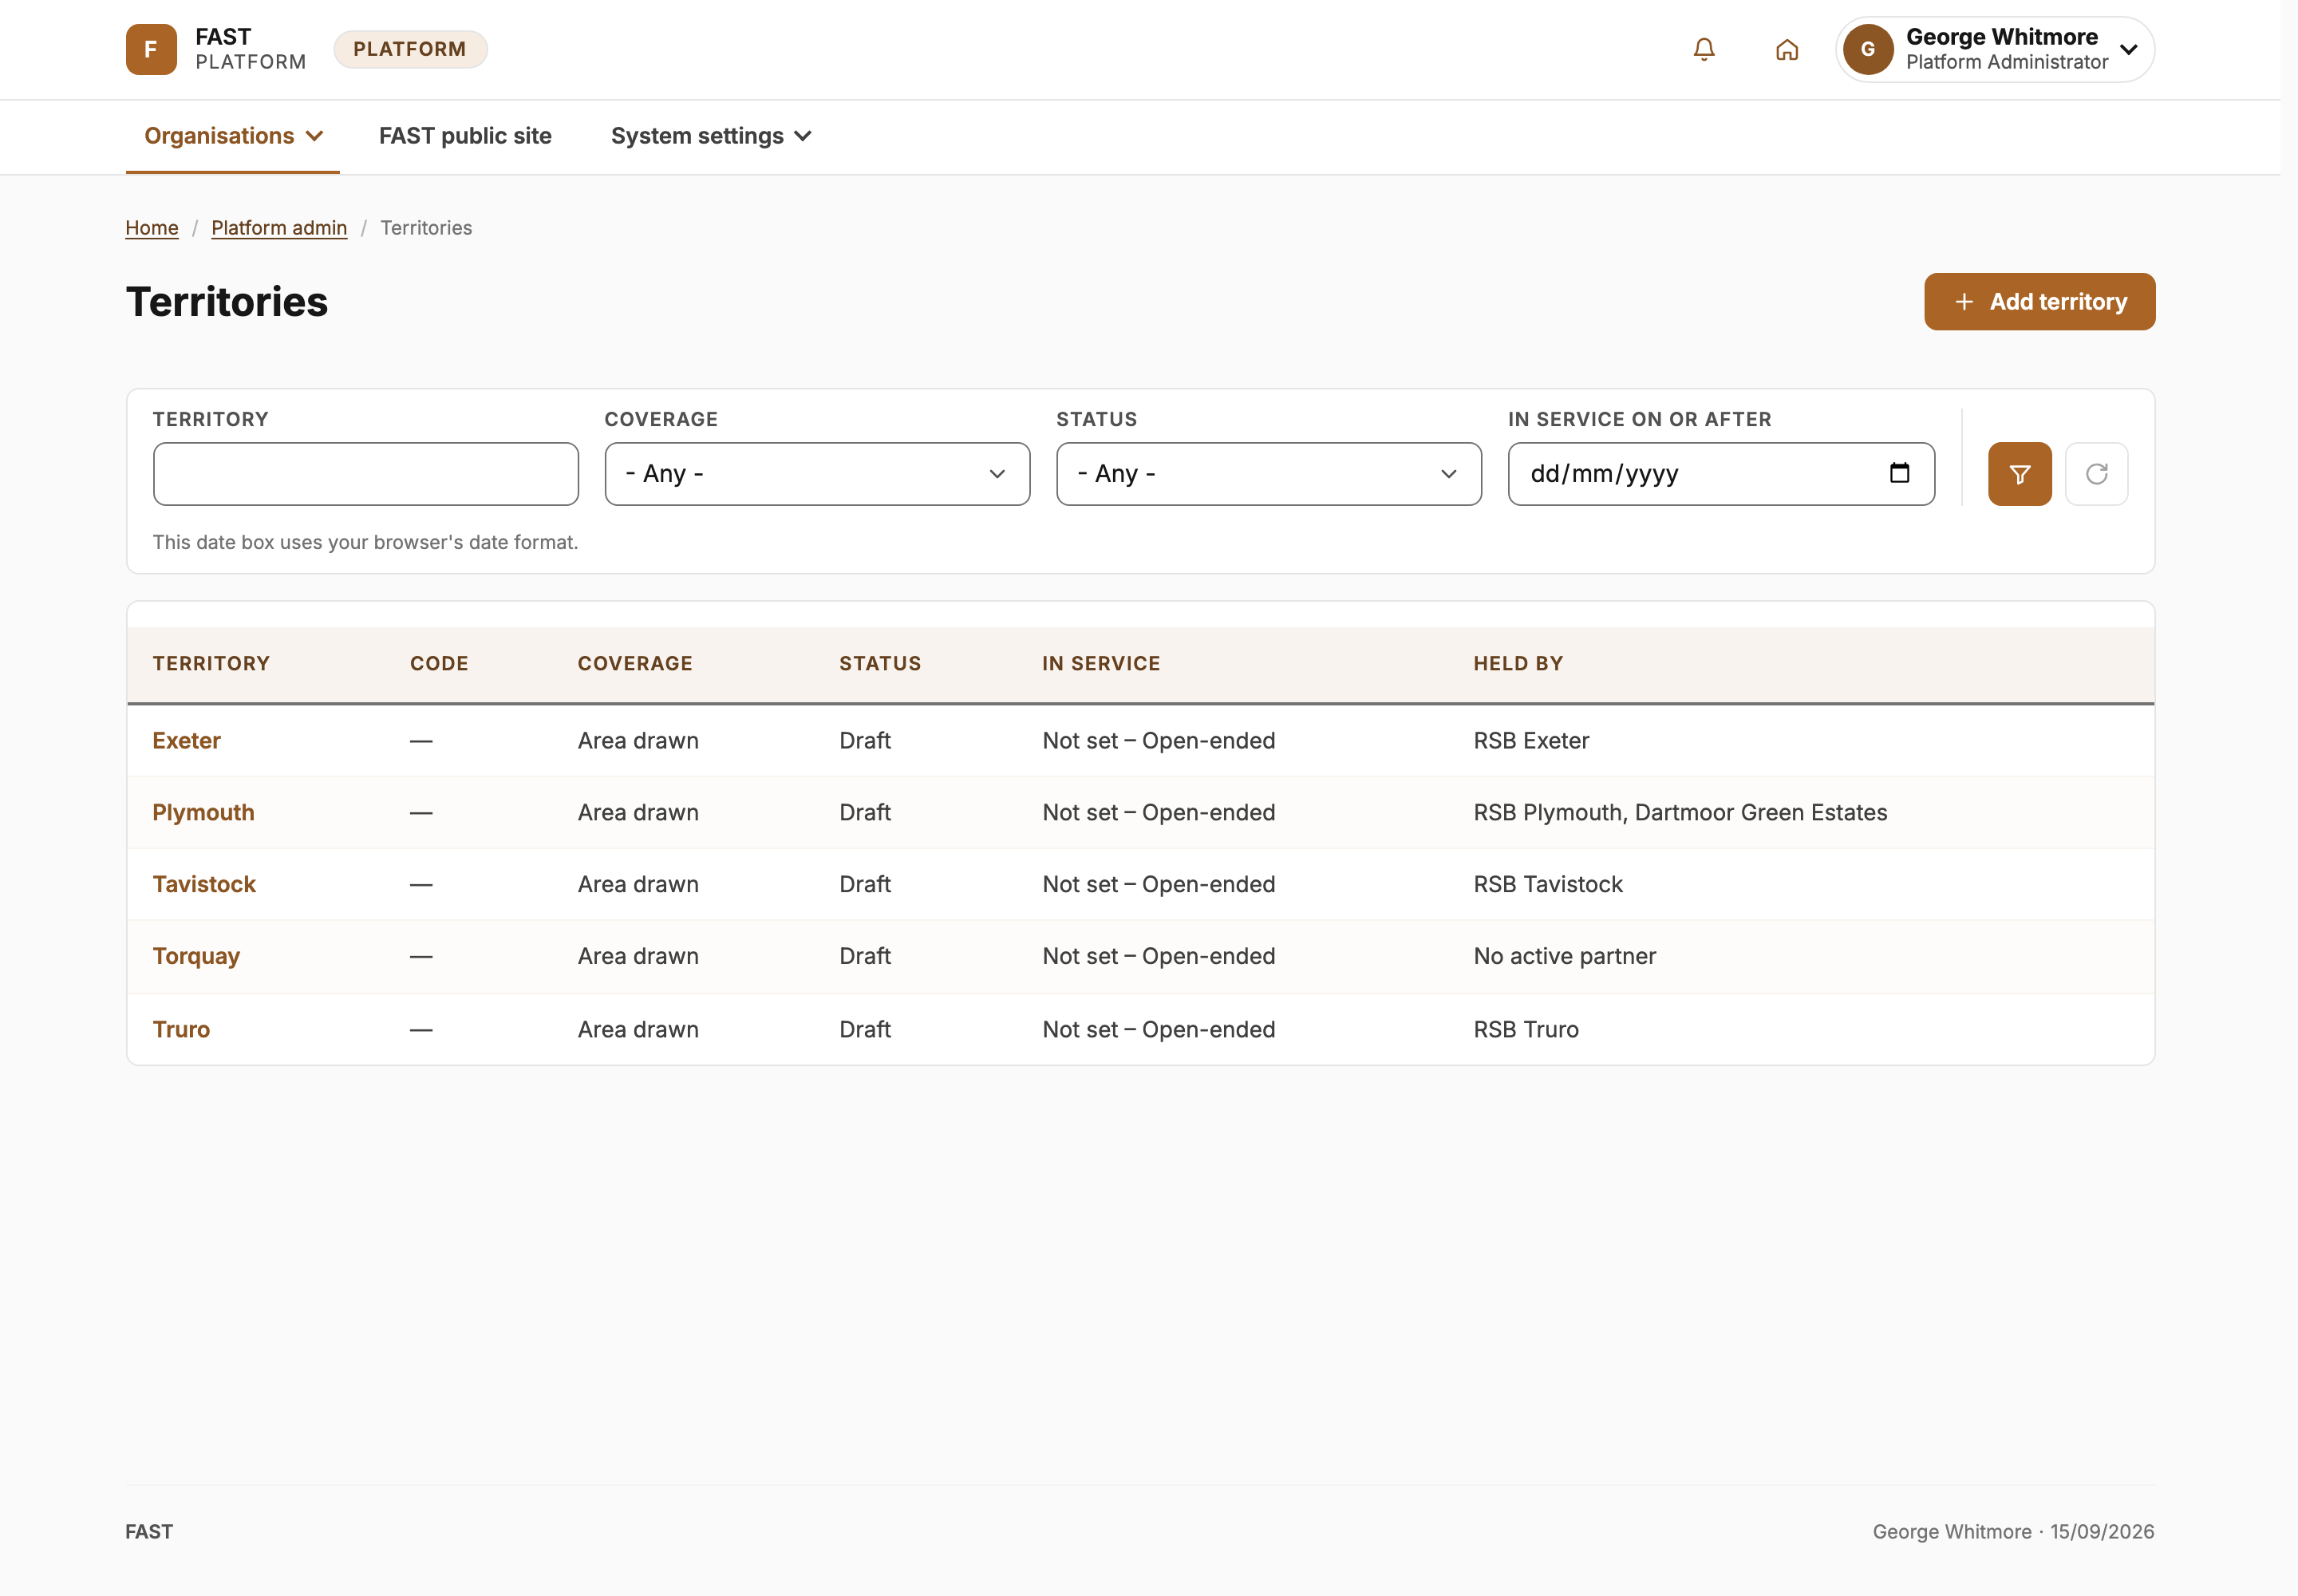Select 'RSB Tavistock' cell
Image resolution: width=2298 pixels, height=1596 pixels.
tap(1548, 884)
